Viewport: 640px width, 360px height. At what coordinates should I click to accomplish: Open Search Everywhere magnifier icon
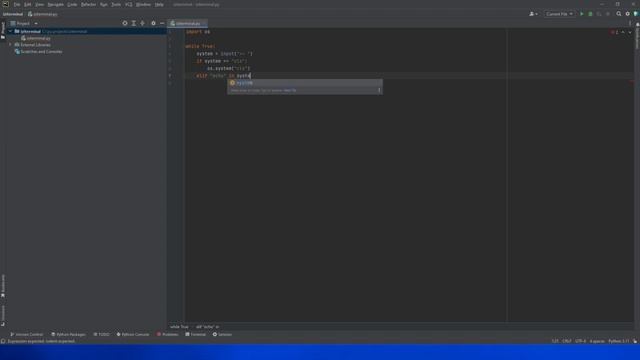pyautogui.click(x=619, y=14)
